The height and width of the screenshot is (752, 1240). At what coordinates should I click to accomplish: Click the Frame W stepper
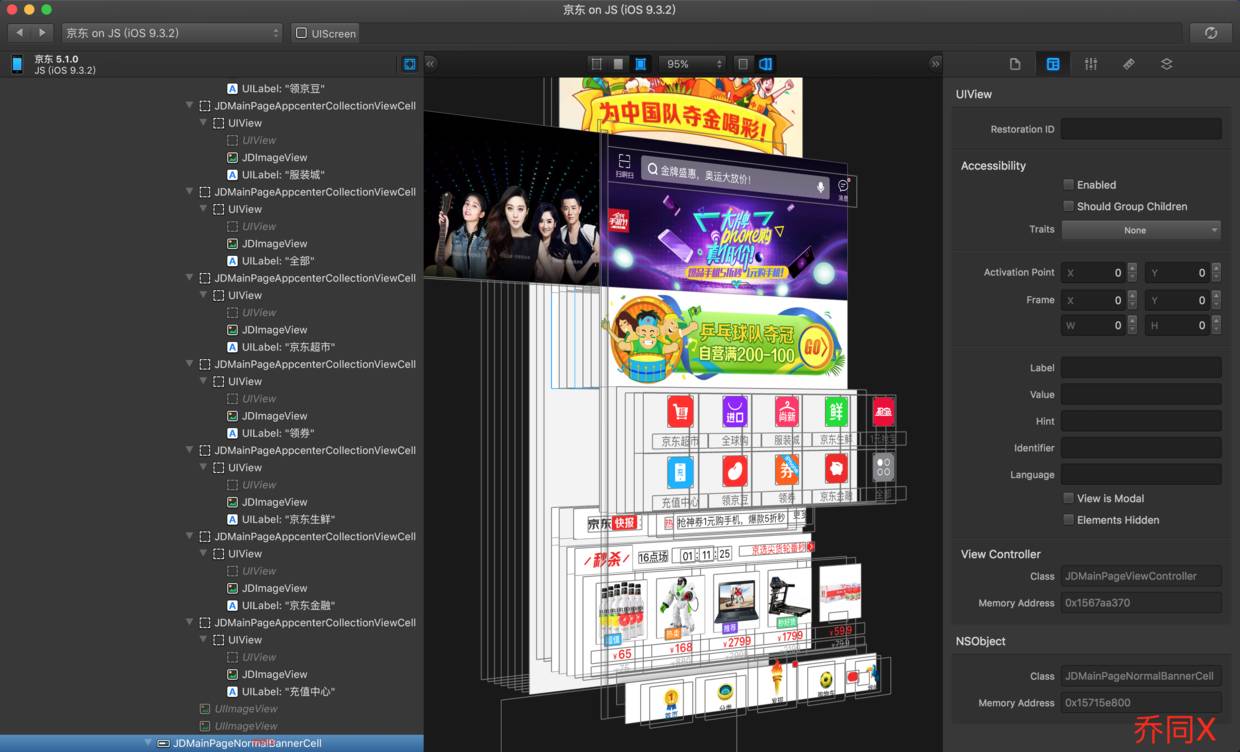(x=1132, y=325)
